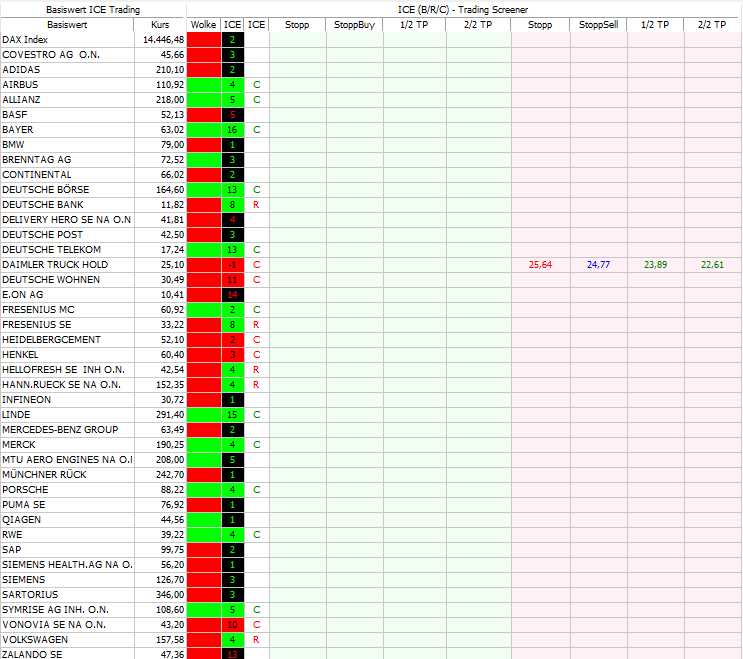Image resolution: width=743 pixels, height=659 pixels.
Task: Click Daimler Truck Stopp value 25,64
Action: point(540,265)
